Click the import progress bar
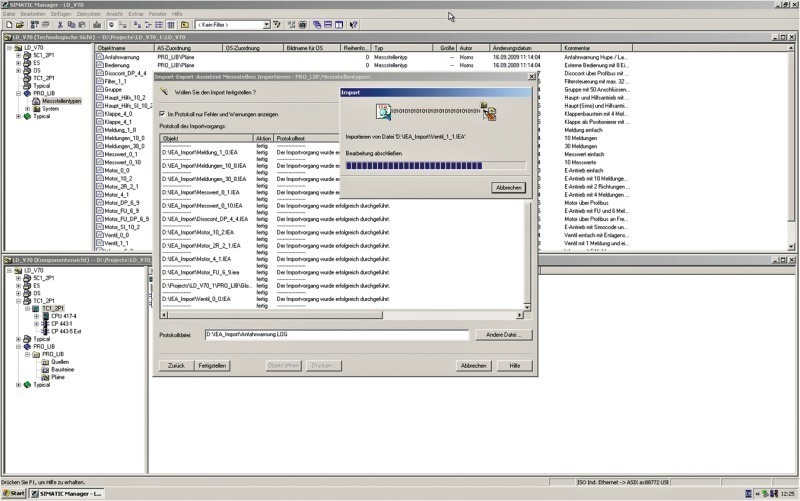This screenshot has height=501, width=800. (x=435, y=166)
